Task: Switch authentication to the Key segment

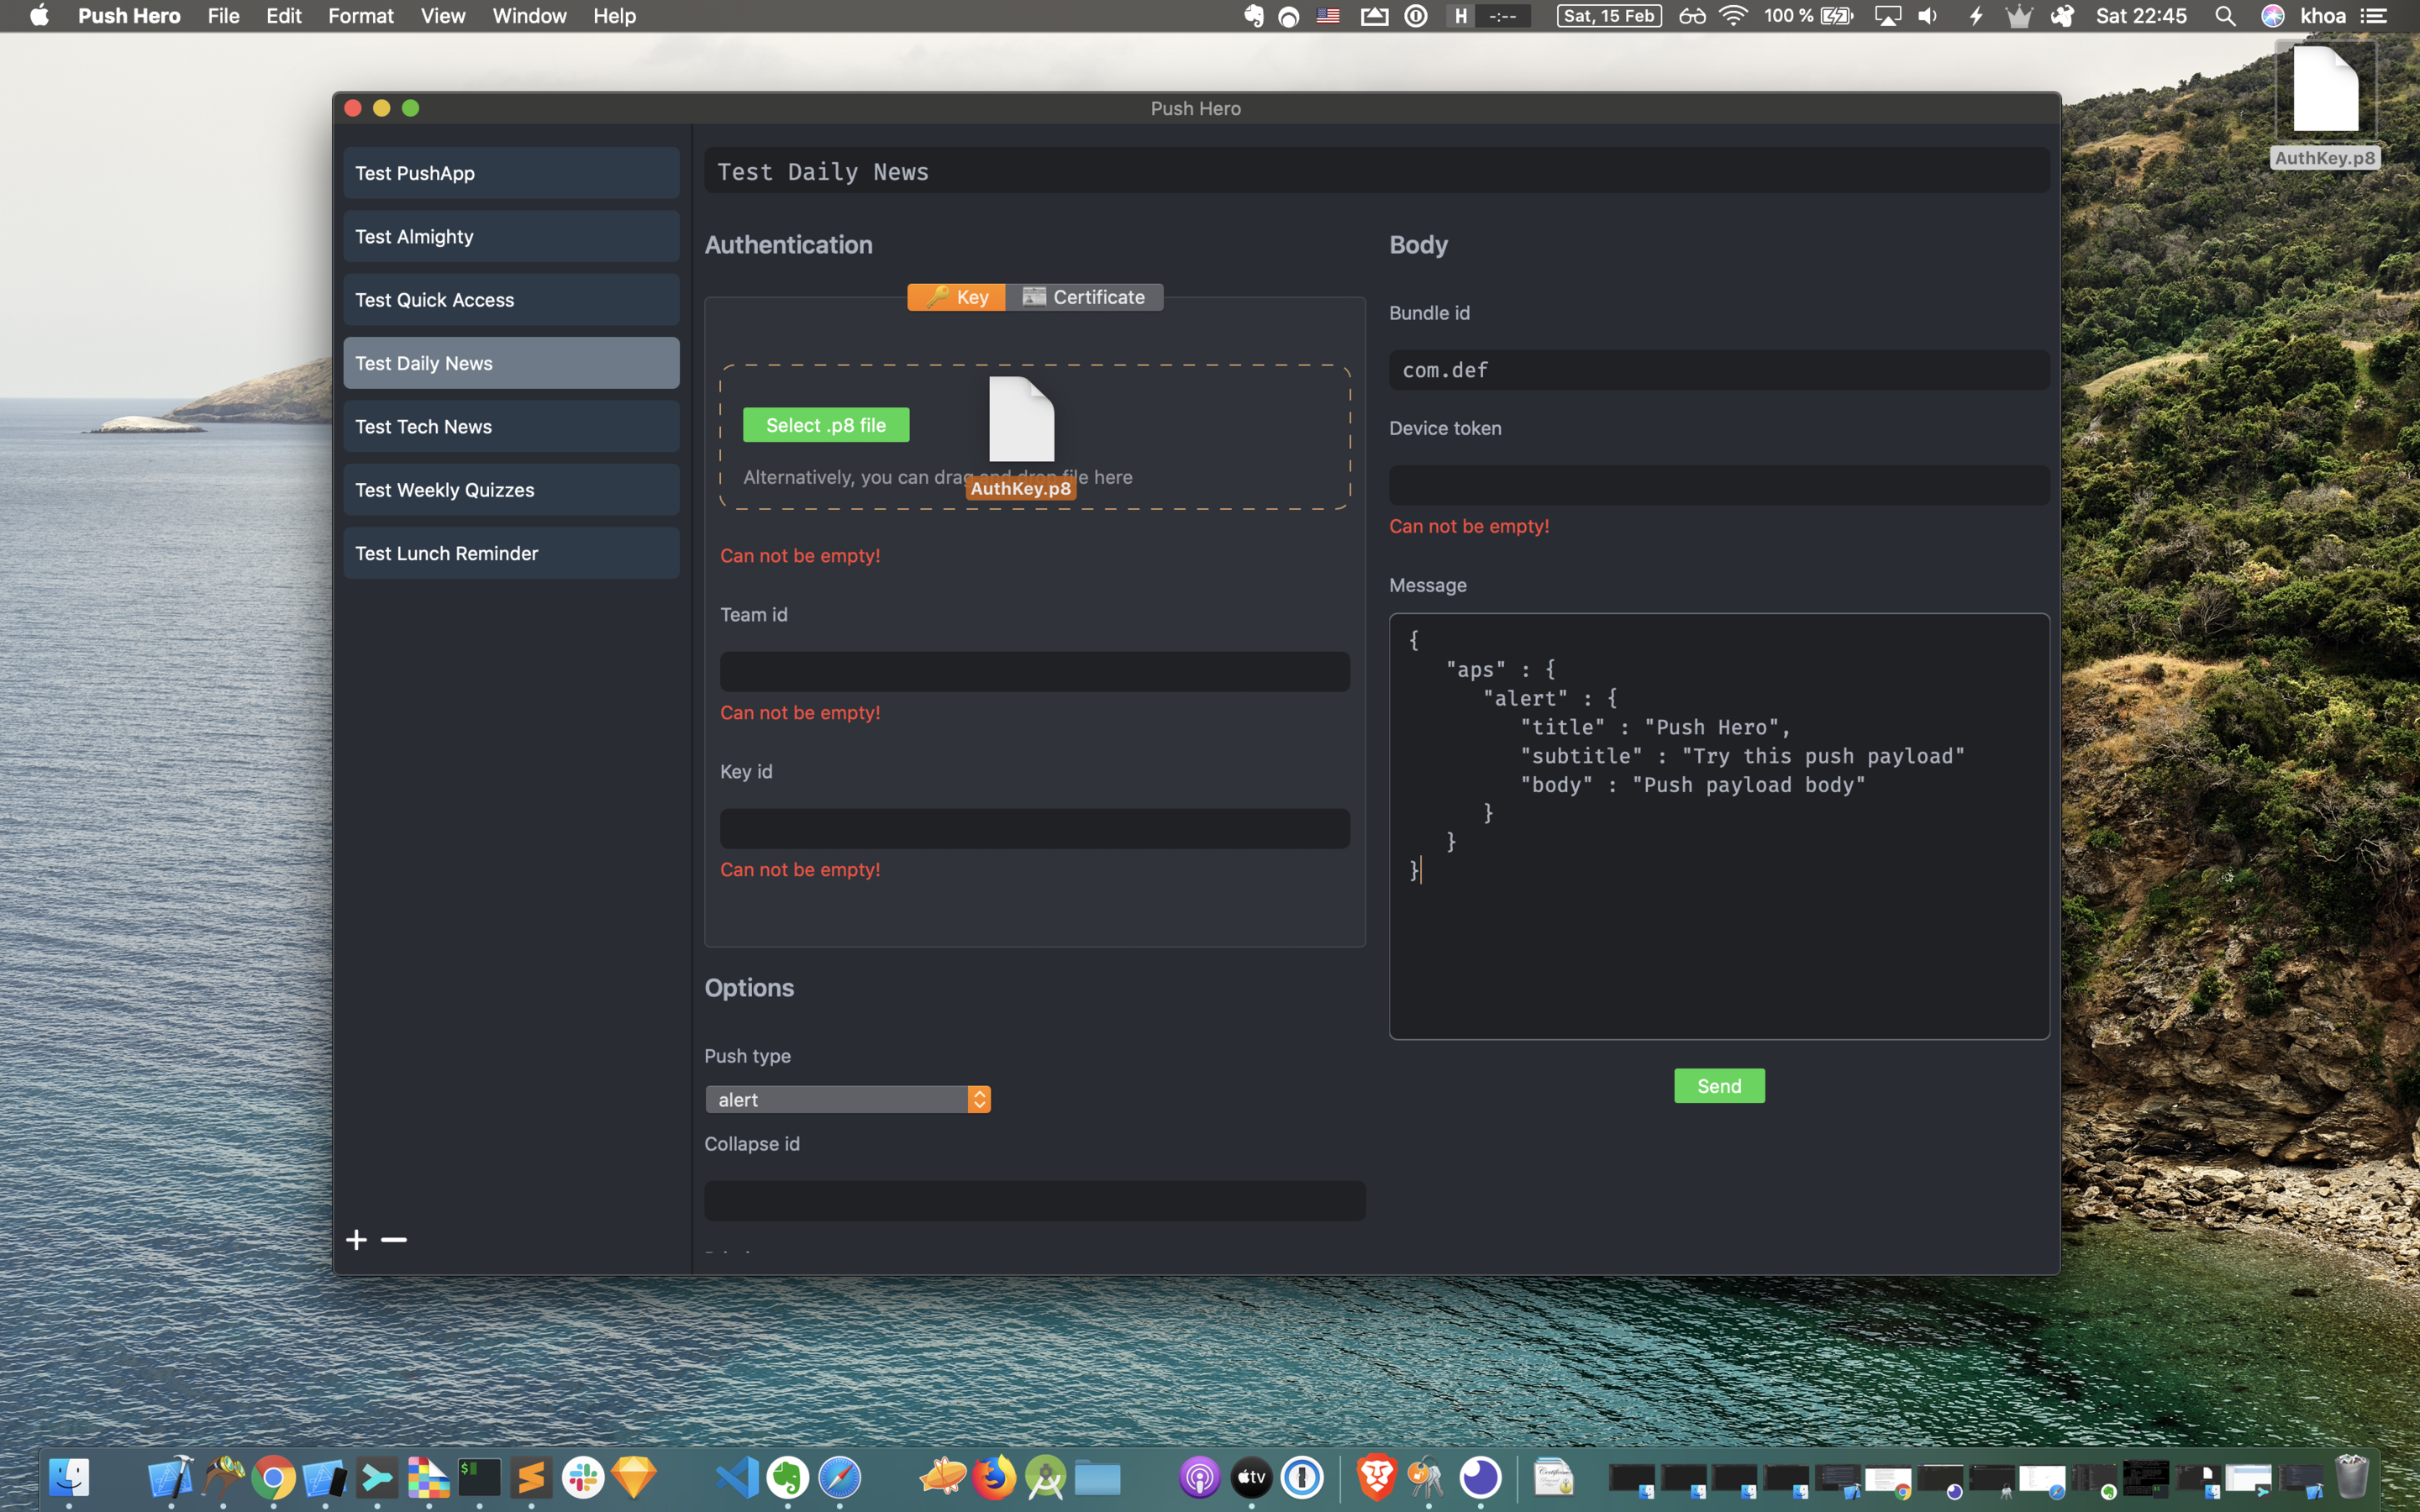Action: 956,297
